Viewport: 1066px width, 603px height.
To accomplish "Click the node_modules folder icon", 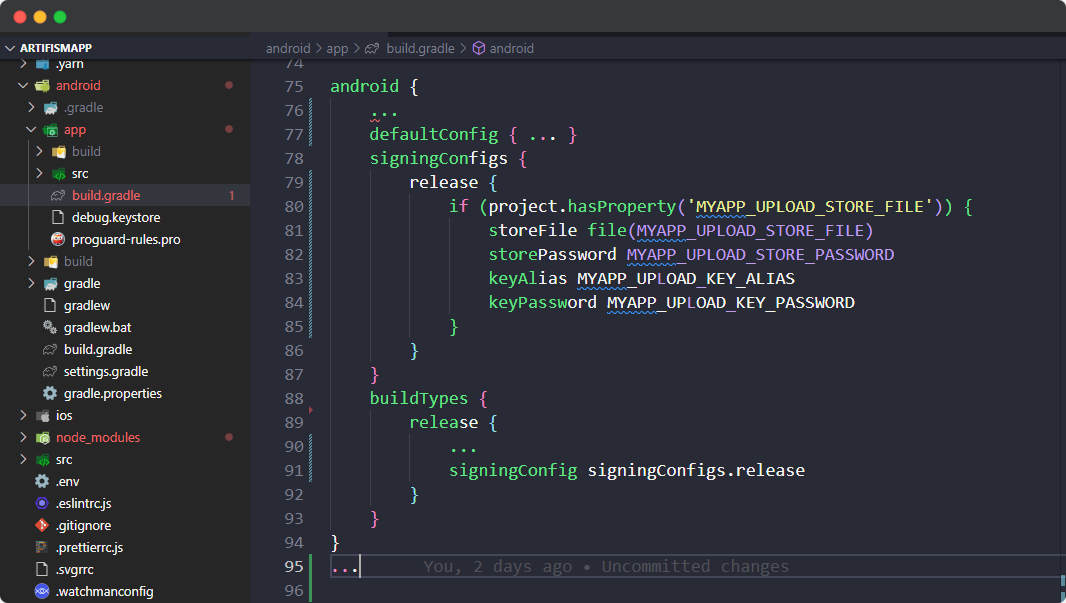I will pyautogui.click(x=42, y=437).
